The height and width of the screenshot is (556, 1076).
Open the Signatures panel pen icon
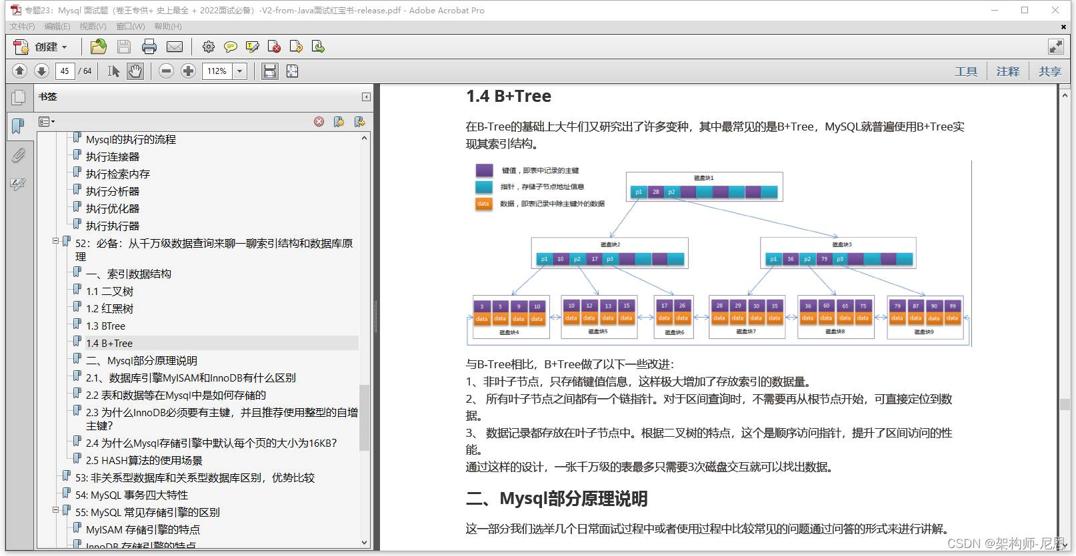pyautogui.click(x=18, y=184)
